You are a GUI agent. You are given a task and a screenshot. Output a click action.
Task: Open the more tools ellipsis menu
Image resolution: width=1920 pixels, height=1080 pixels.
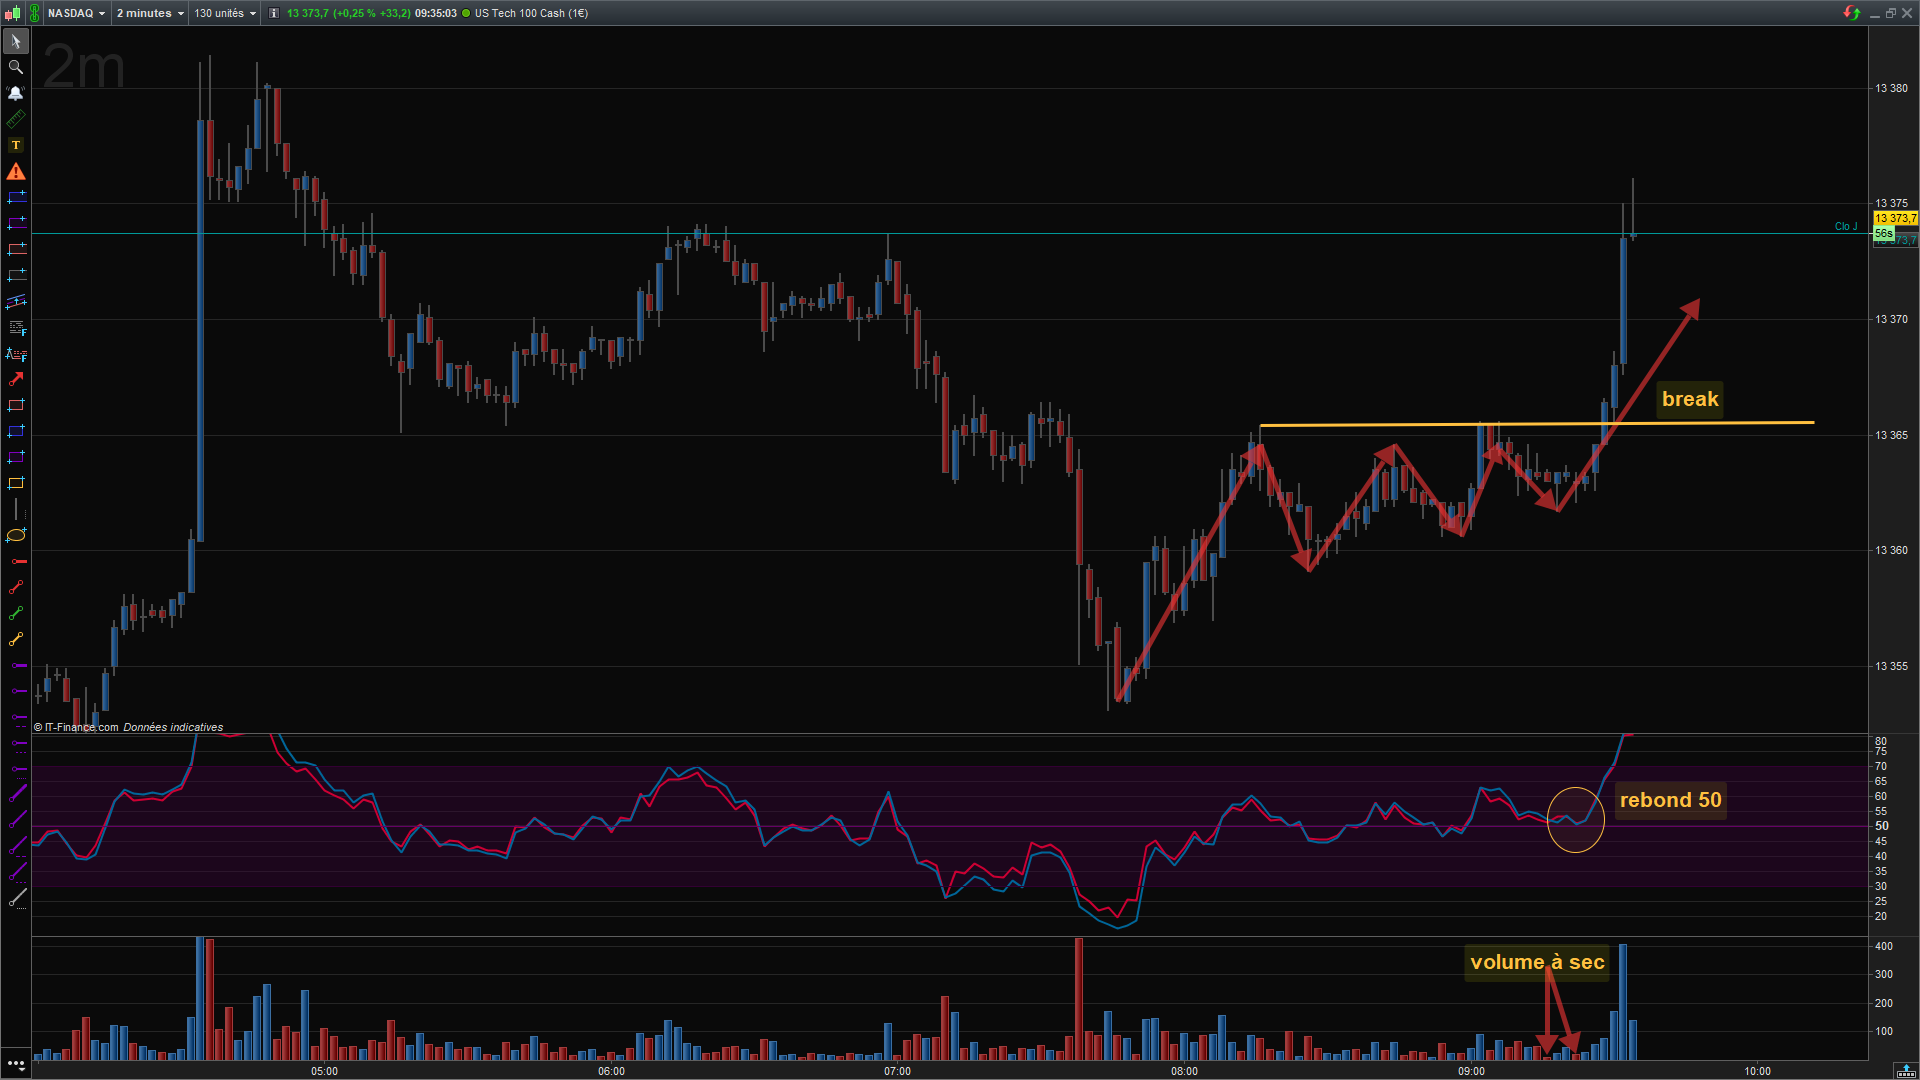[x=16, y=1064]
